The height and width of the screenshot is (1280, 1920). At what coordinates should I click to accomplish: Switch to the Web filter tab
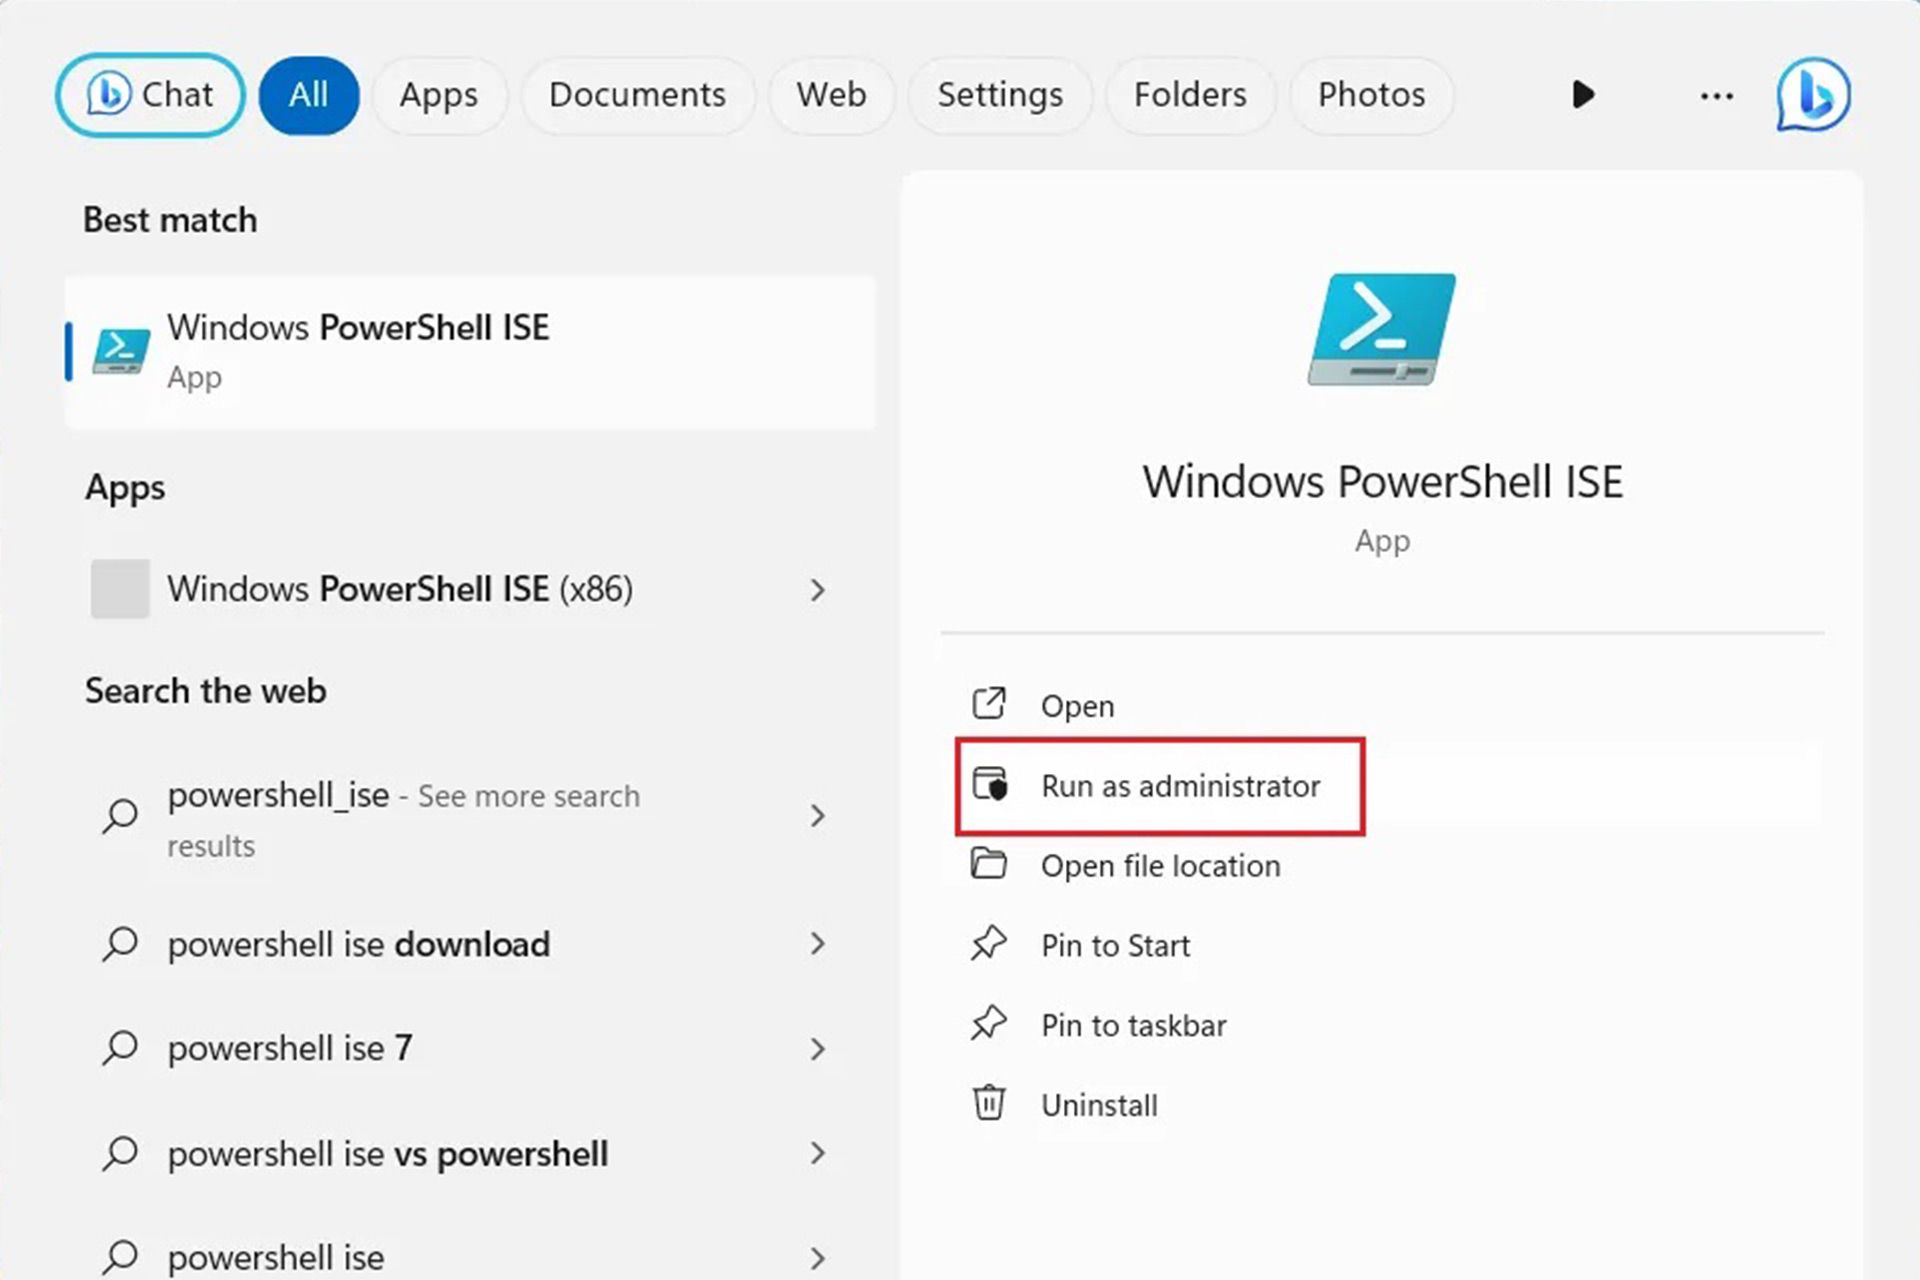pos(831,95)
